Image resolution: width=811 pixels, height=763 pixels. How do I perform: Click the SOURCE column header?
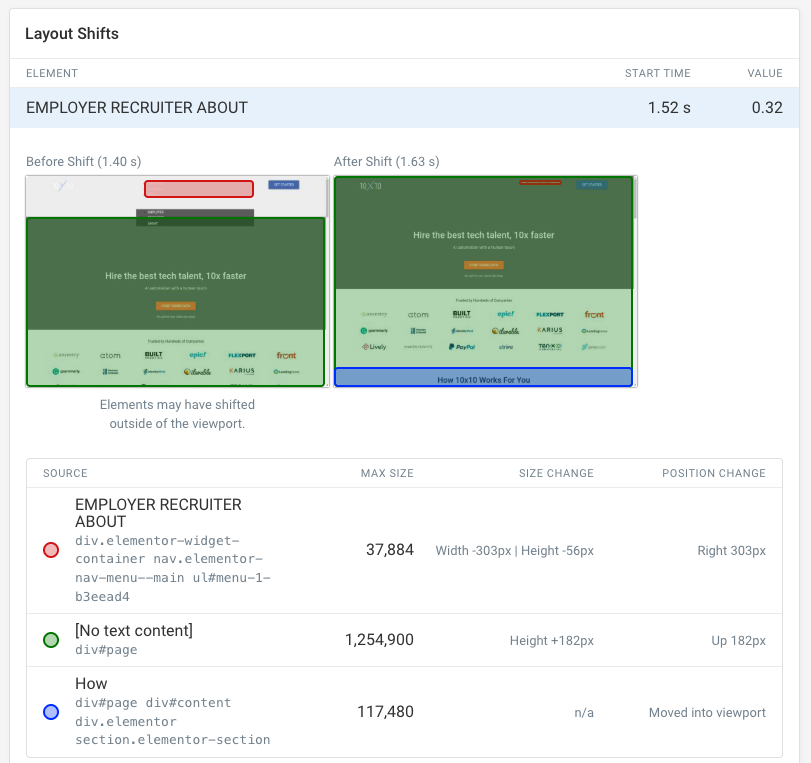point(65,473)
